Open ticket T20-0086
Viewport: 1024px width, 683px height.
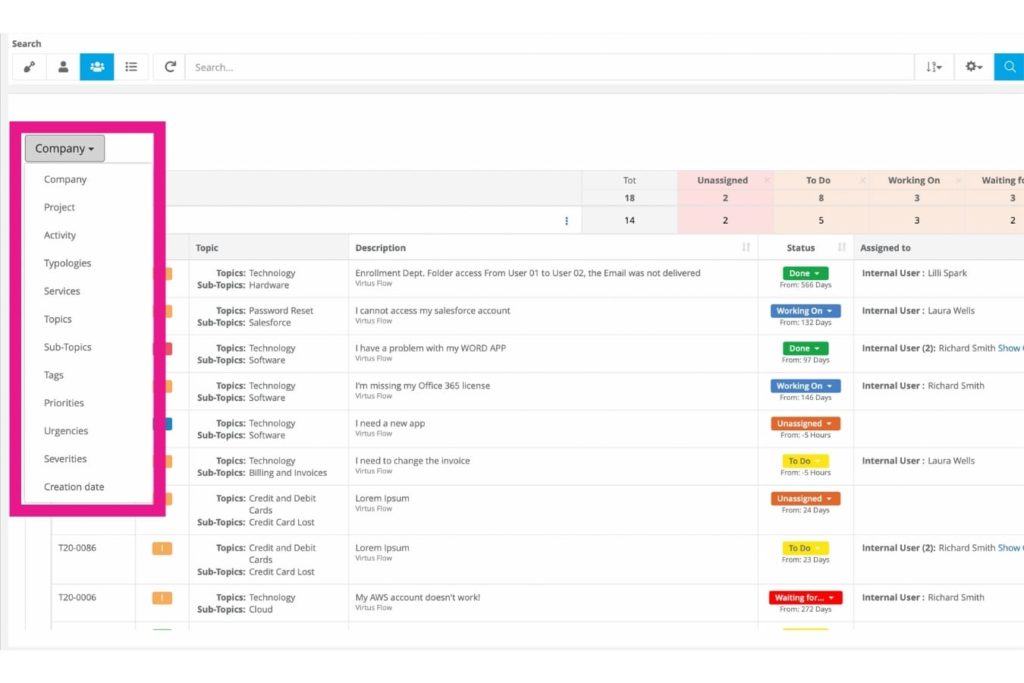click(77, 548)
